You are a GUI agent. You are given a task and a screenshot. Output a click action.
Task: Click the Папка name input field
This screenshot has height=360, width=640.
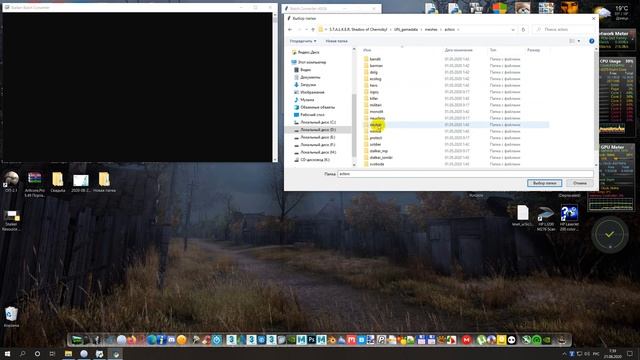(465, 173)
